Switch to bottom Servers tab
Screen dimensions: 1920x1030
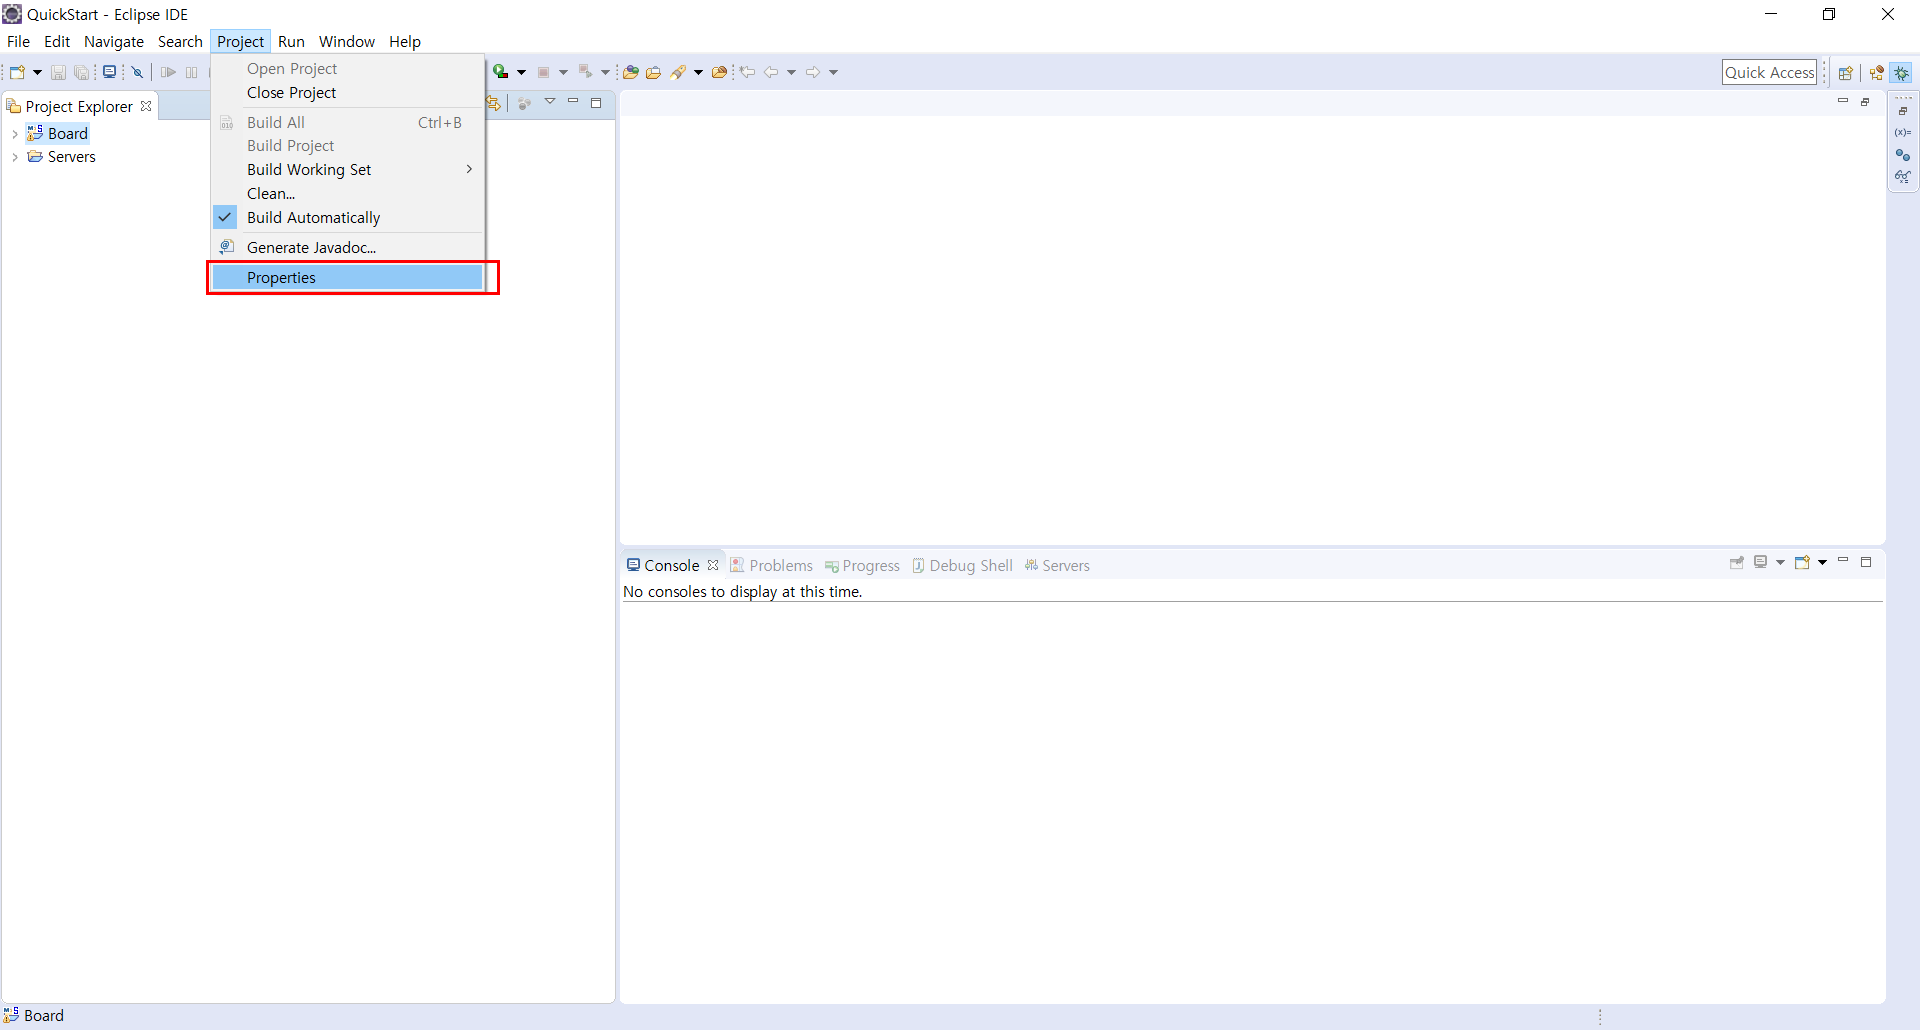coord(1057,565)
